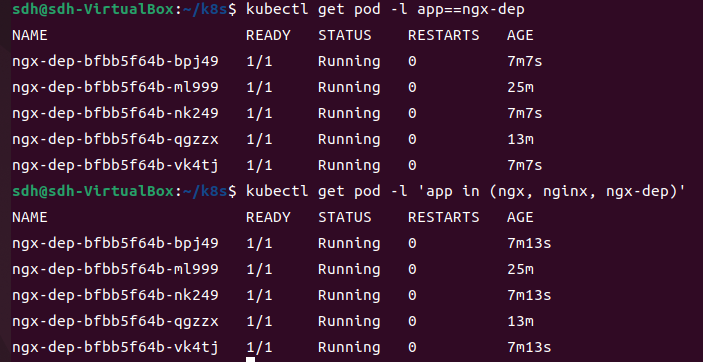Select pod name vk4tj in the 7m7s row
This screenshot has height=362, width=703.
[115, 166]
